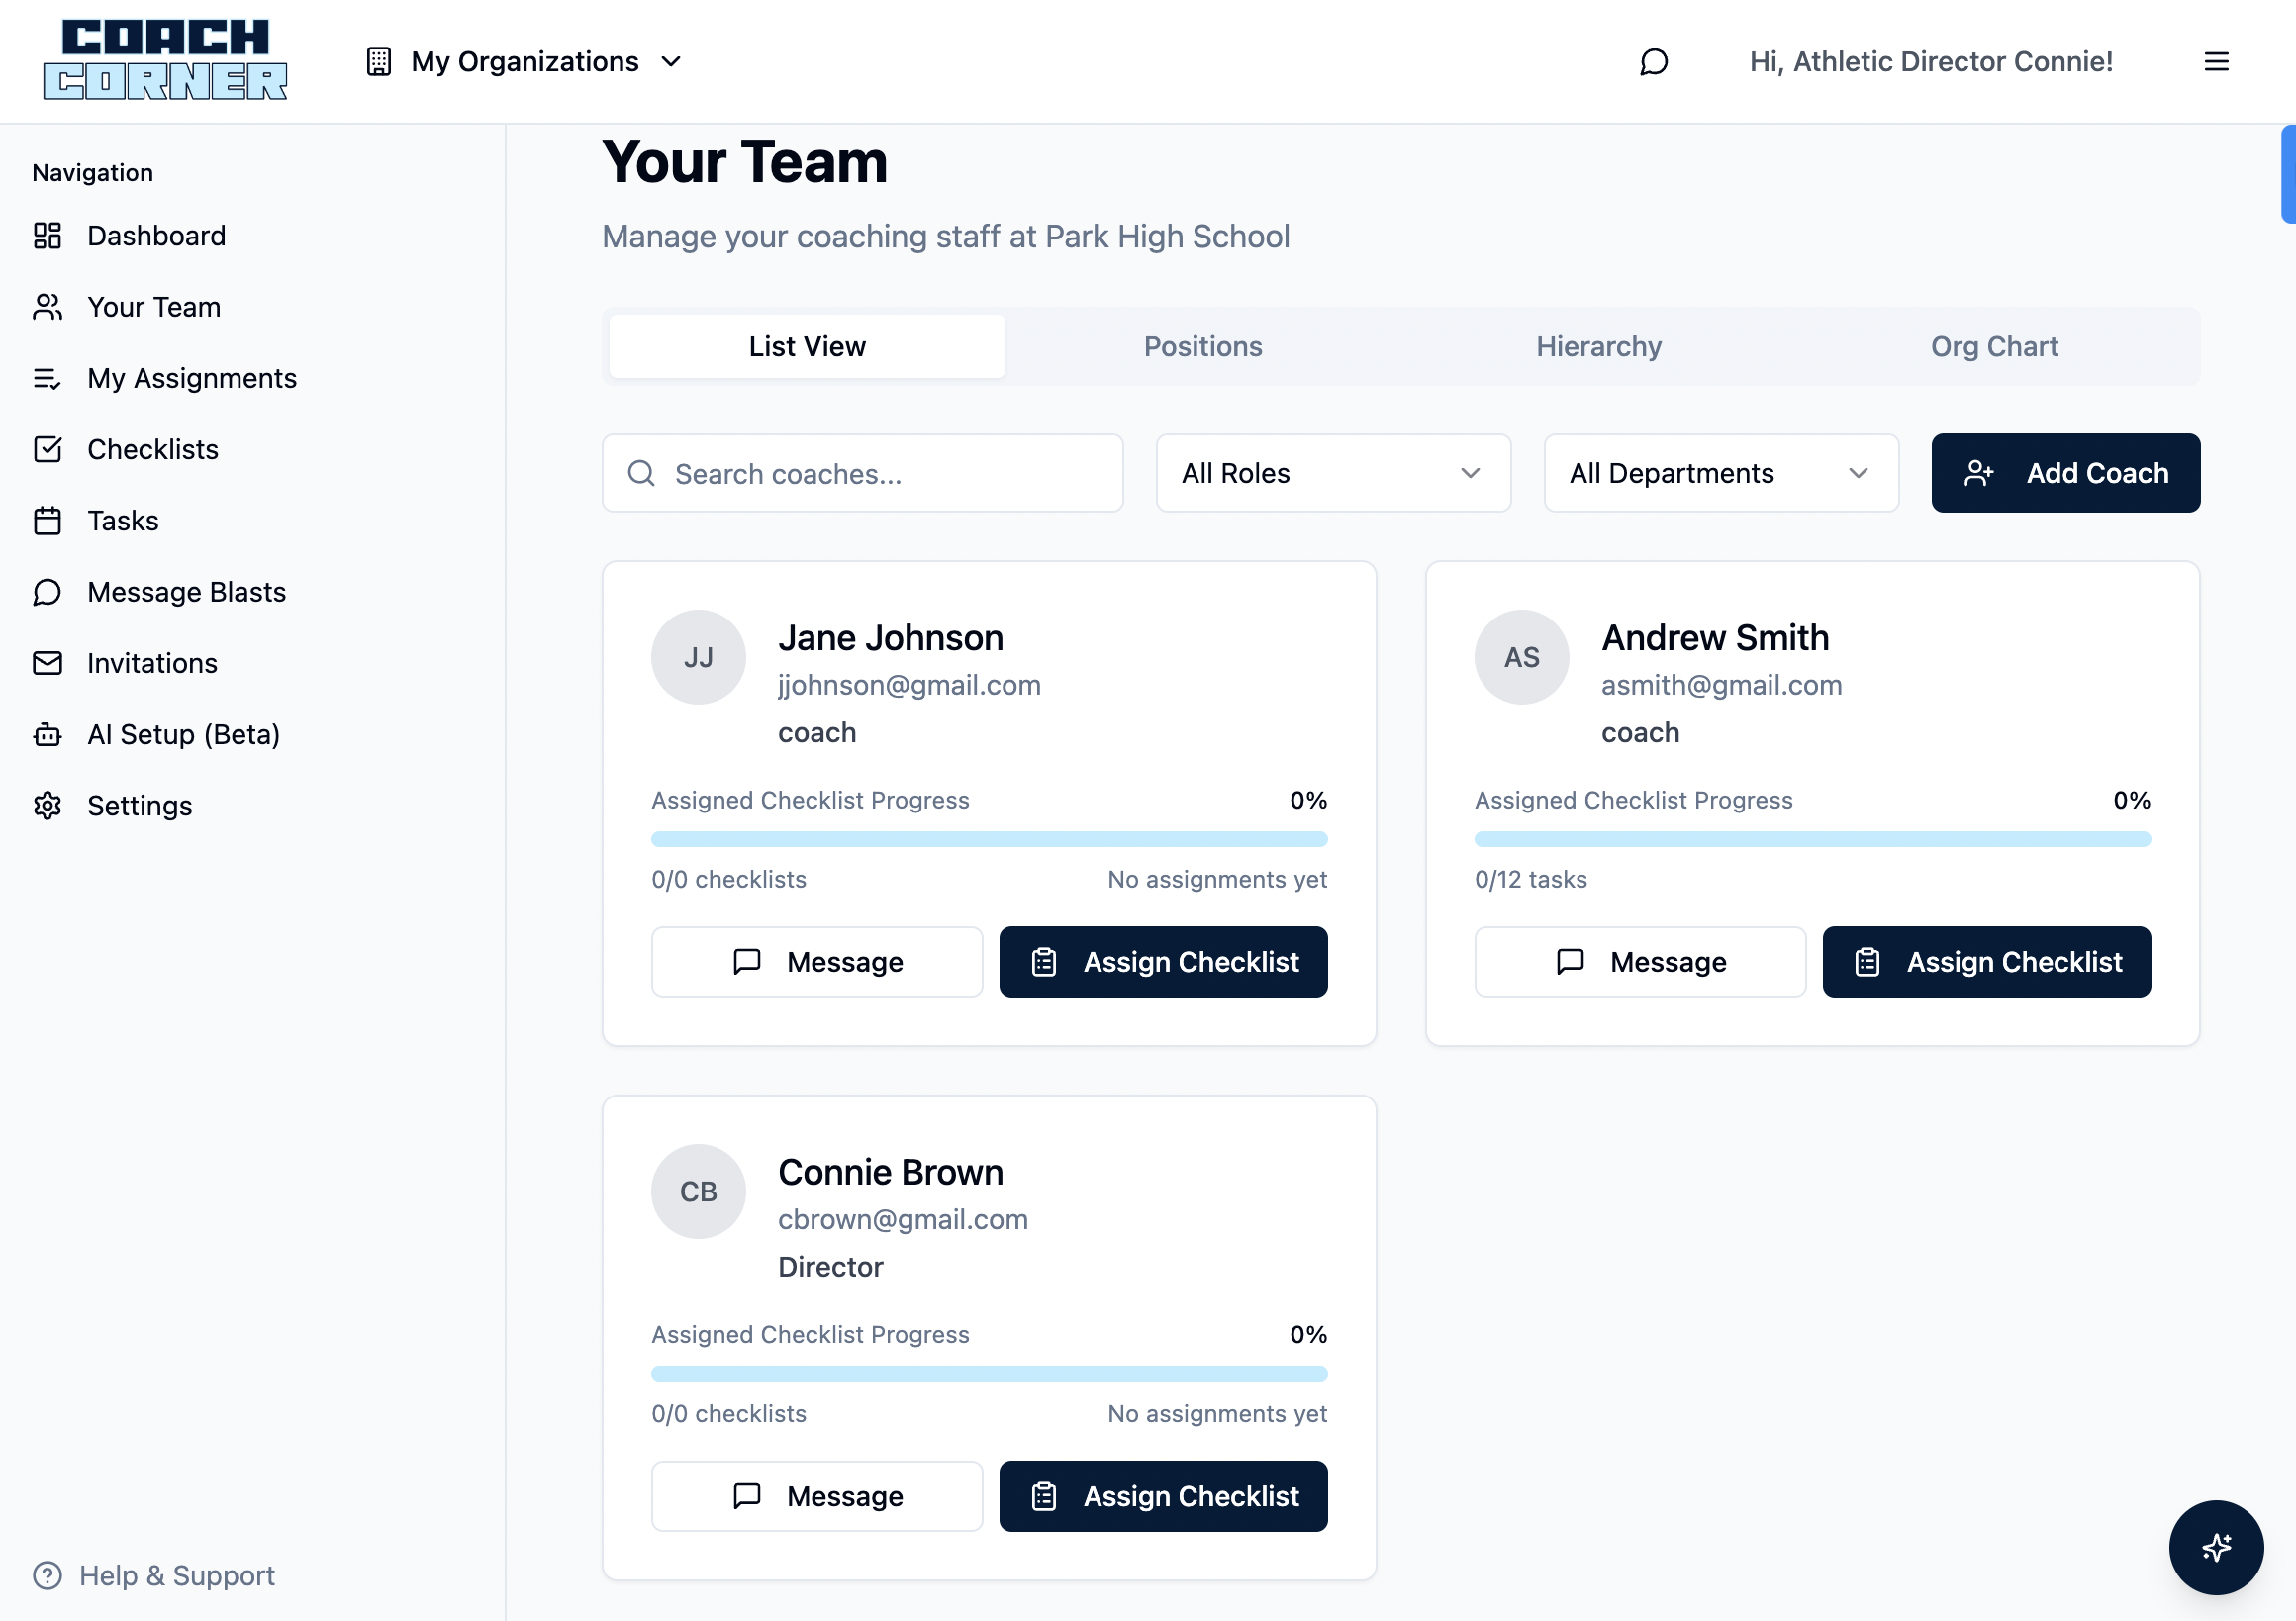Image resolution: width=2296 pixels, height=1621 pixels.
Task: Open Help & Support link
Action: tap(154, 1575)
